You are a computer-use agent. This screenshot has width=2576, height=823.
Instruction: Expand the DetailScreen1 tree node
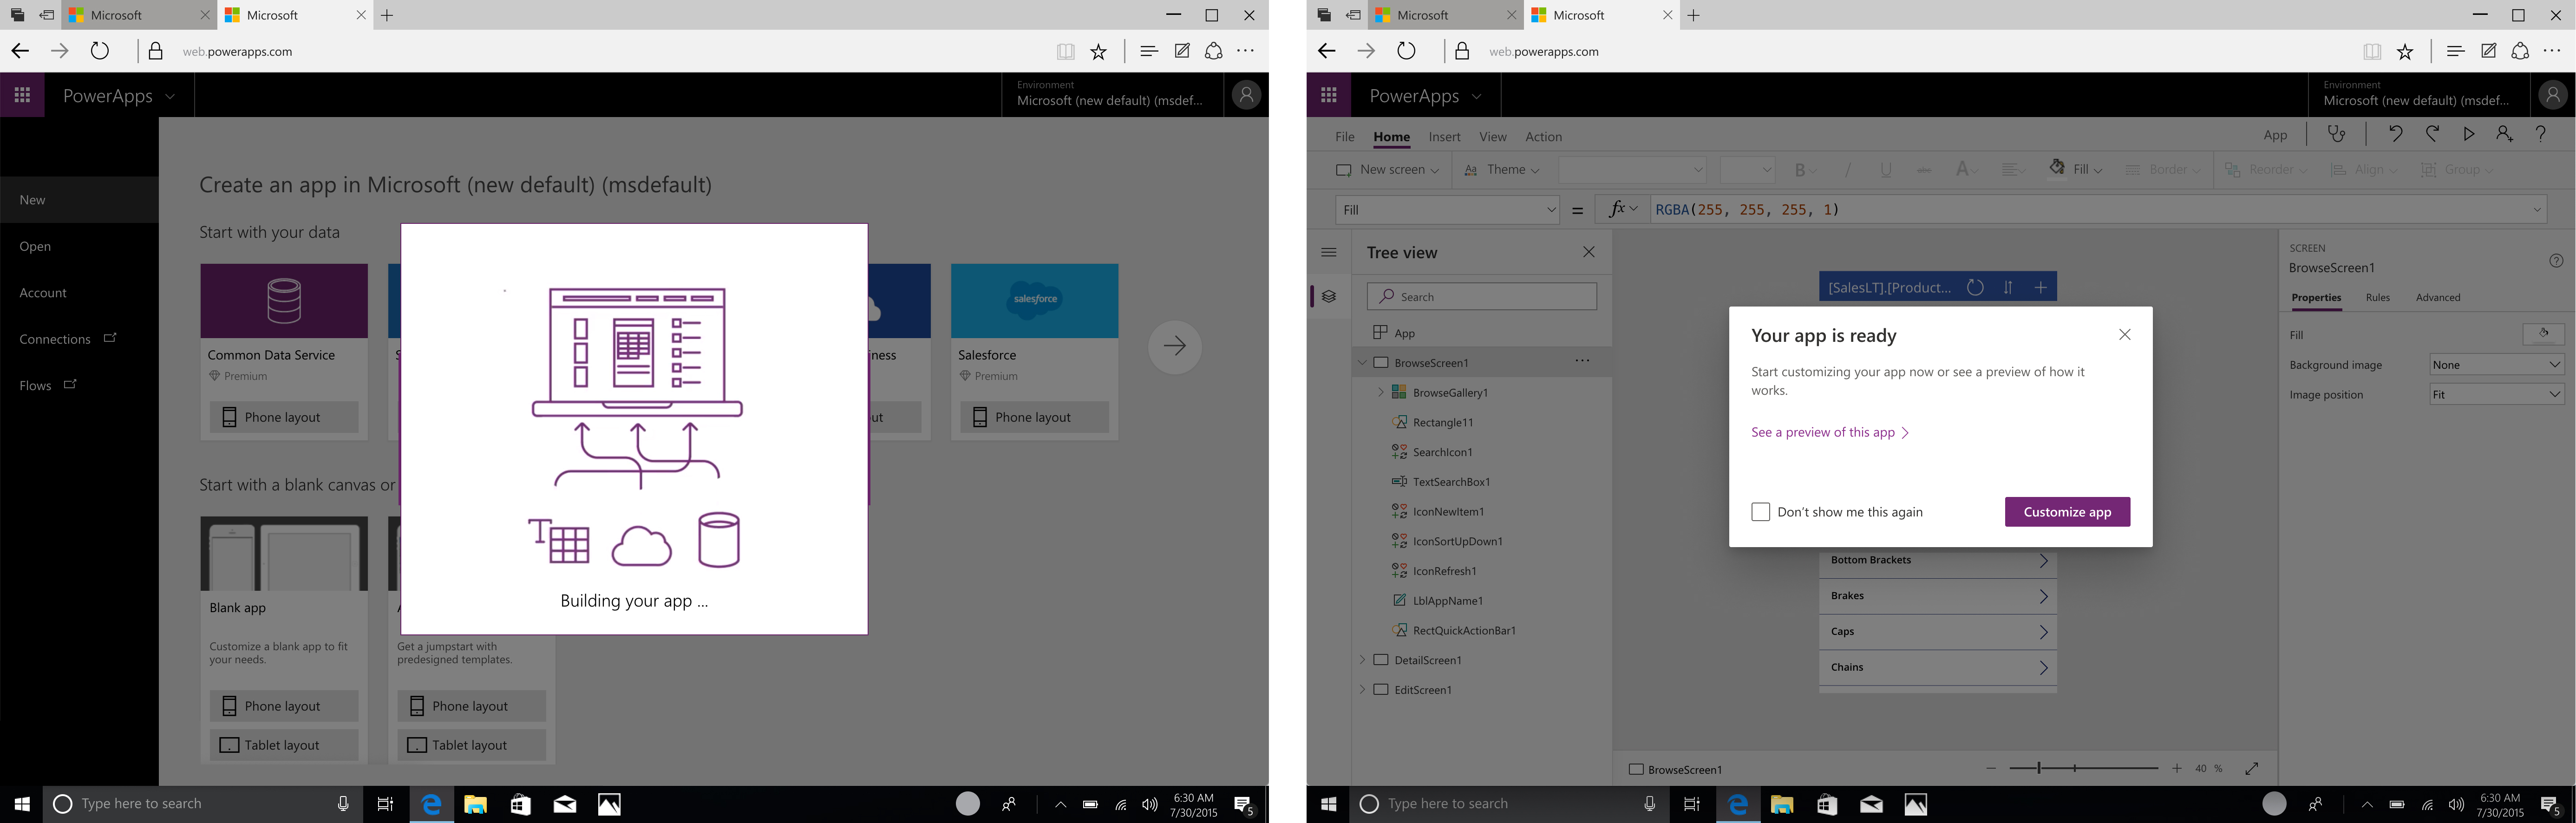[x=1362, y=660]
